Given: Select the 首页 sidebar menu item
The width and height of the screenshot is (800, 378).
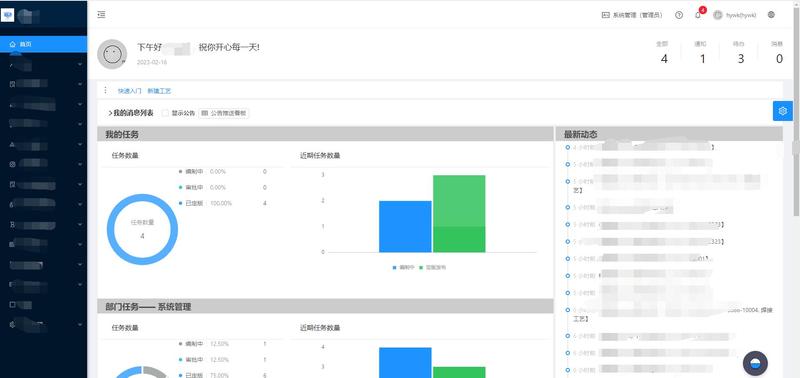Looking at the screenshot, I should tap(43, 44).
